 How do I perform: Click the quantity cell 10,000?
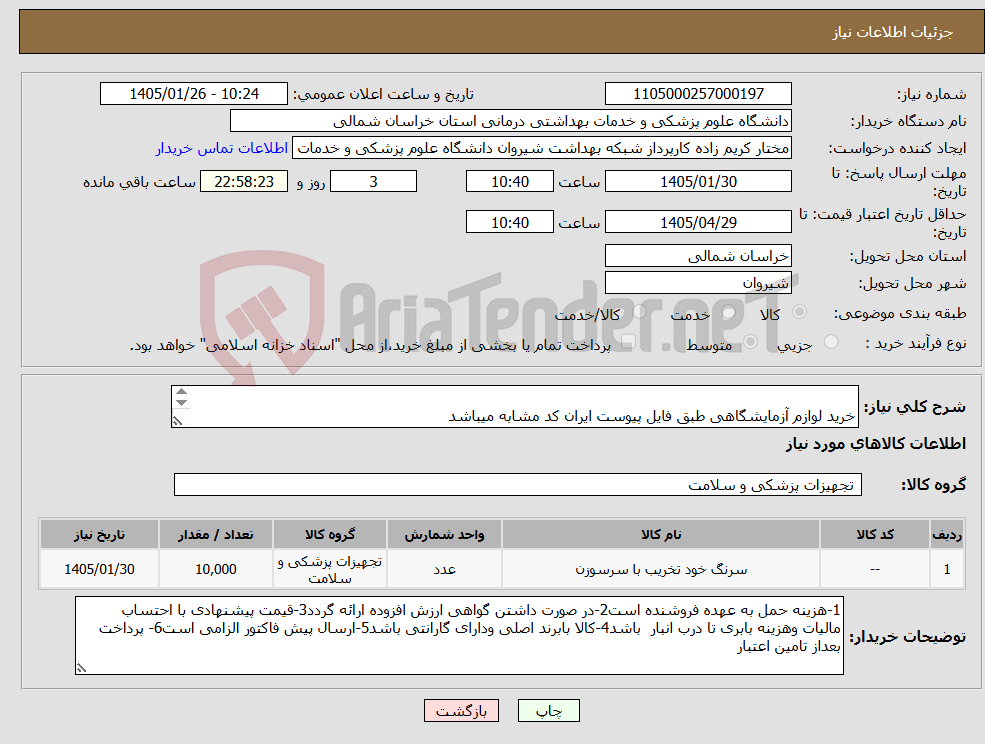pos(215,569)
